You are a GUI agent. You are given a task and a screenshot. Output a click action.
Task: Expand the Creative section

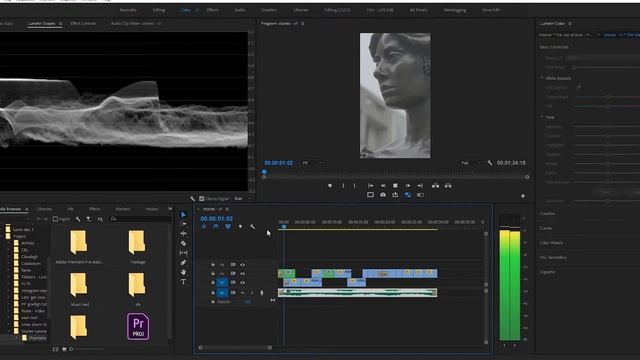(547, 213)
